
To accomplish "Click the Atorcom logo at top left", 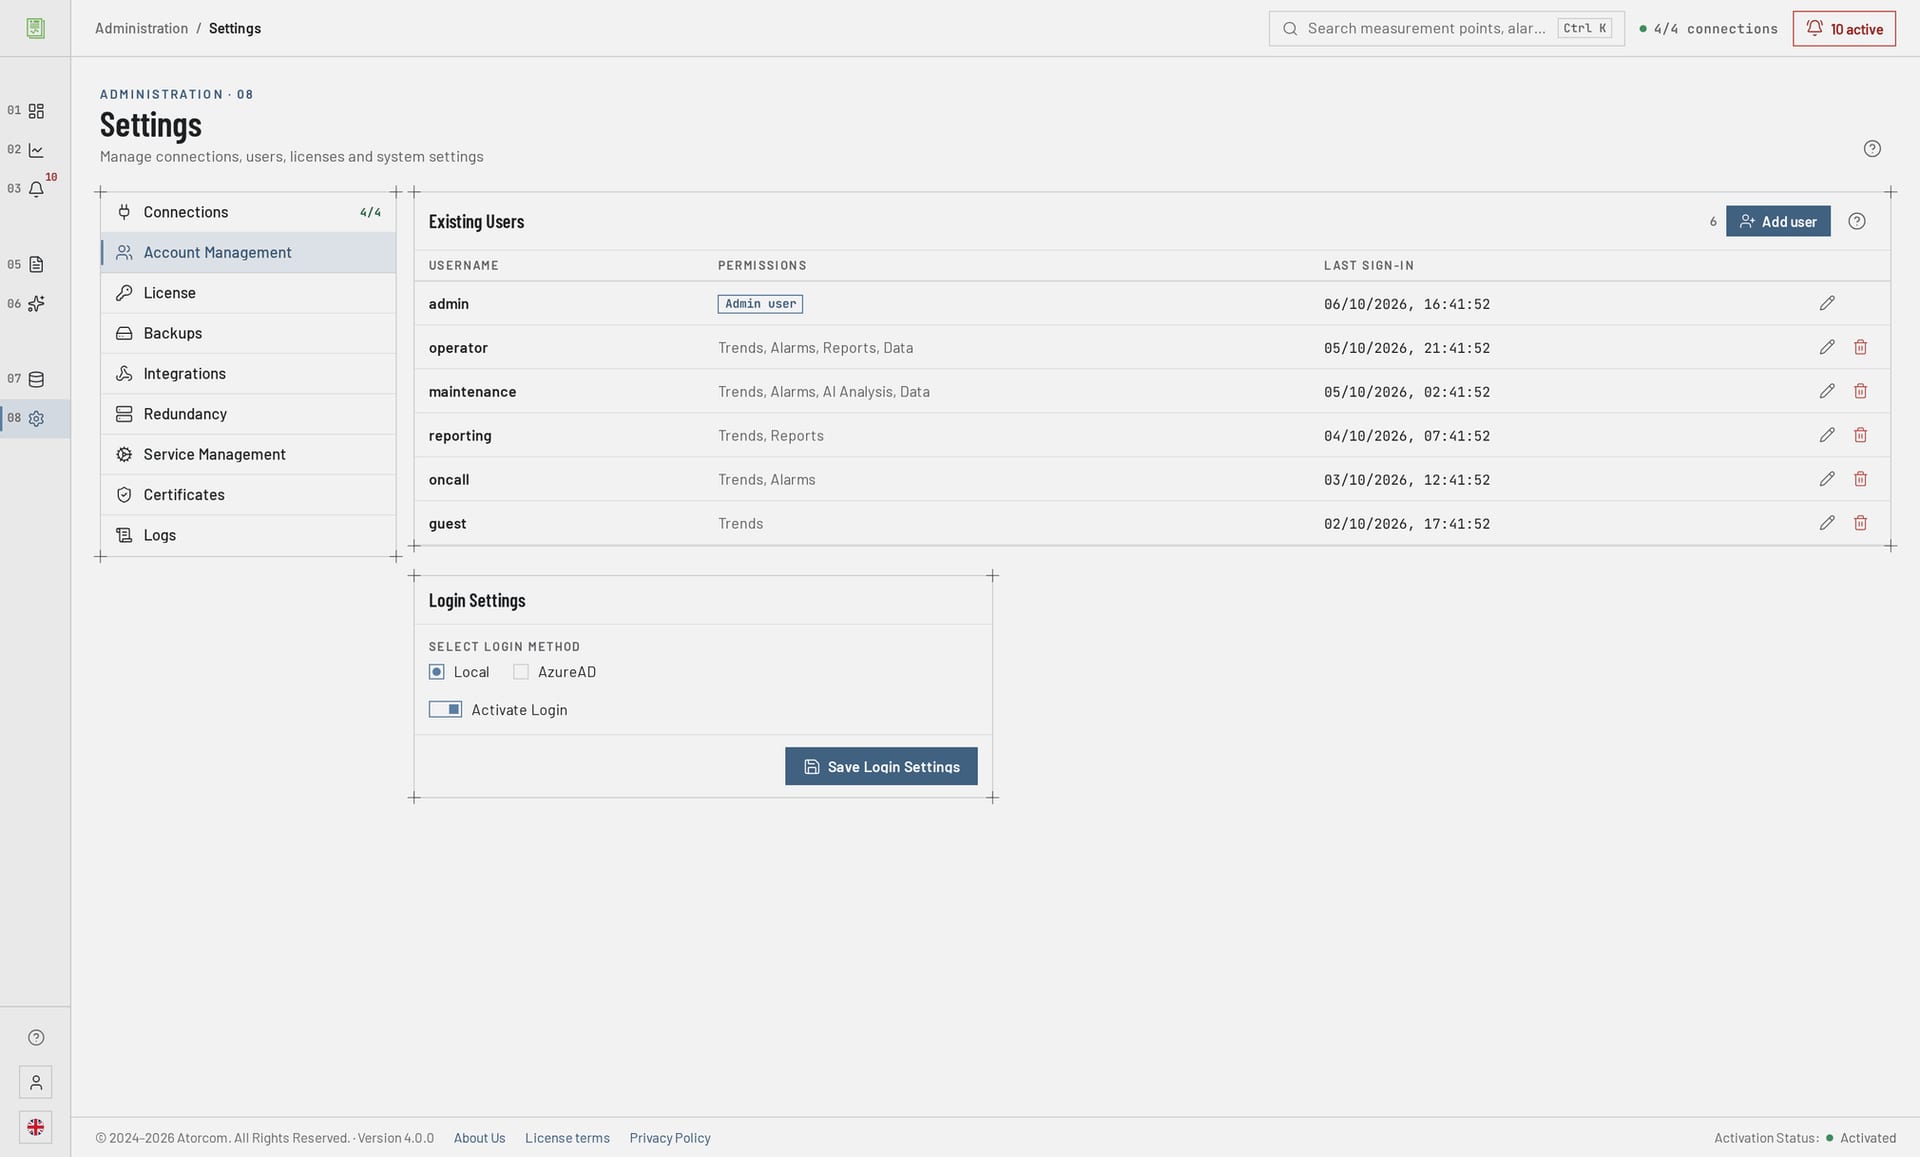I will coord(36,28).
